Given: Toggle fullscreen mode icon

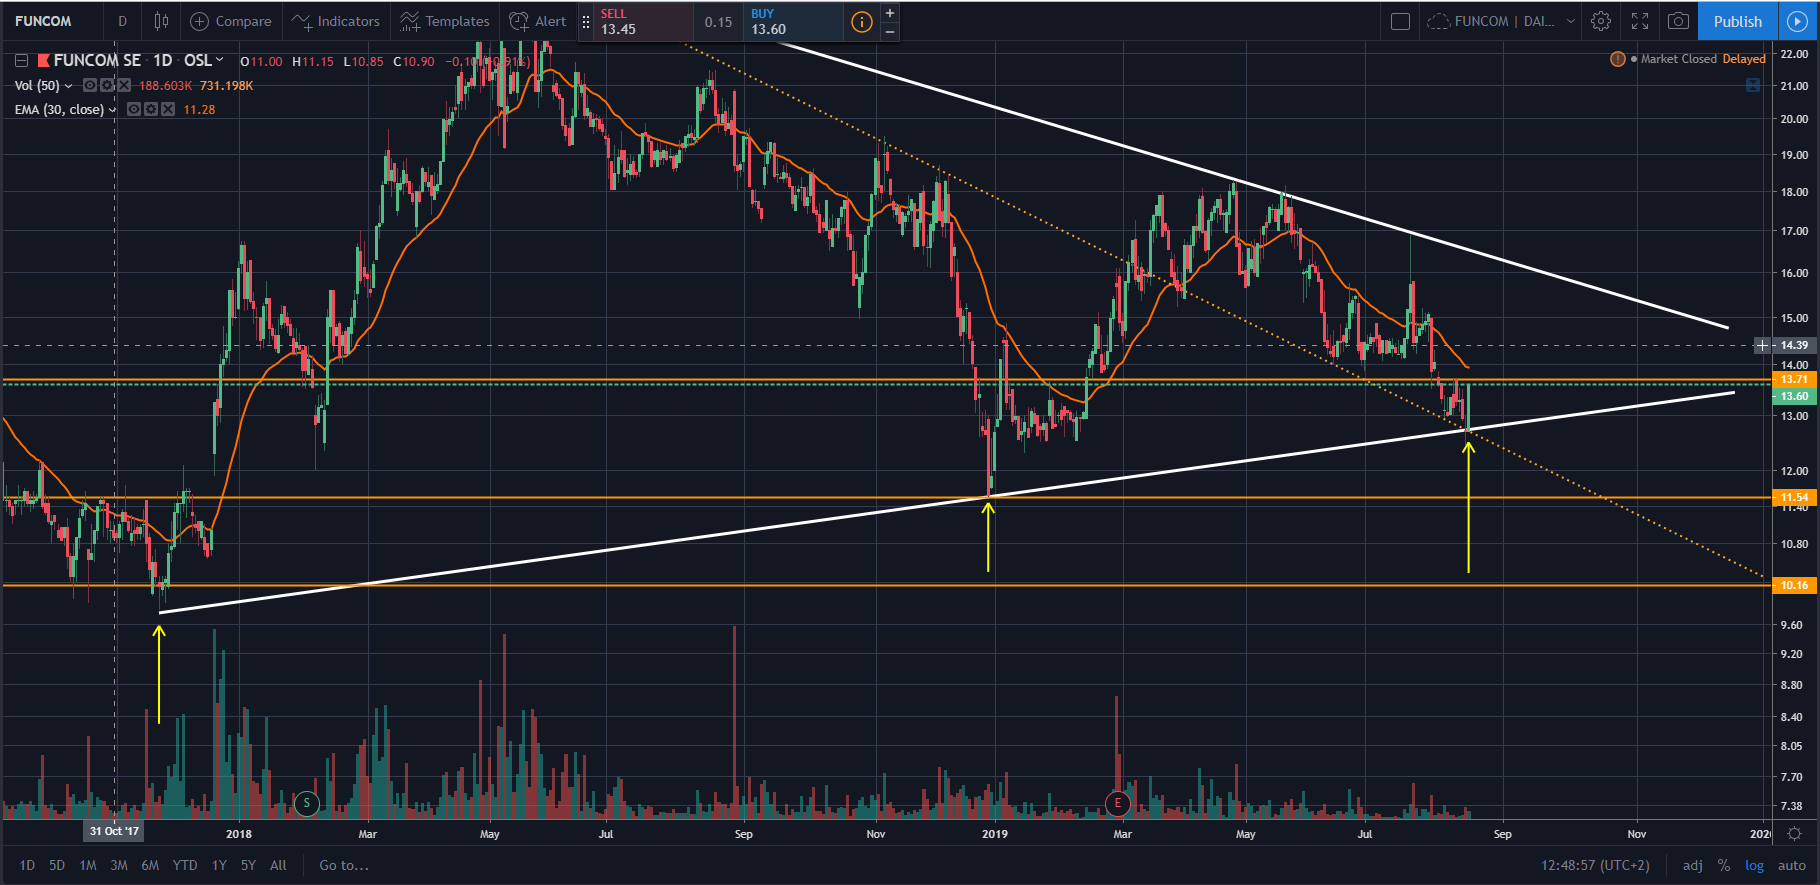Looking at the screenshot, I should click(1640, 21).
